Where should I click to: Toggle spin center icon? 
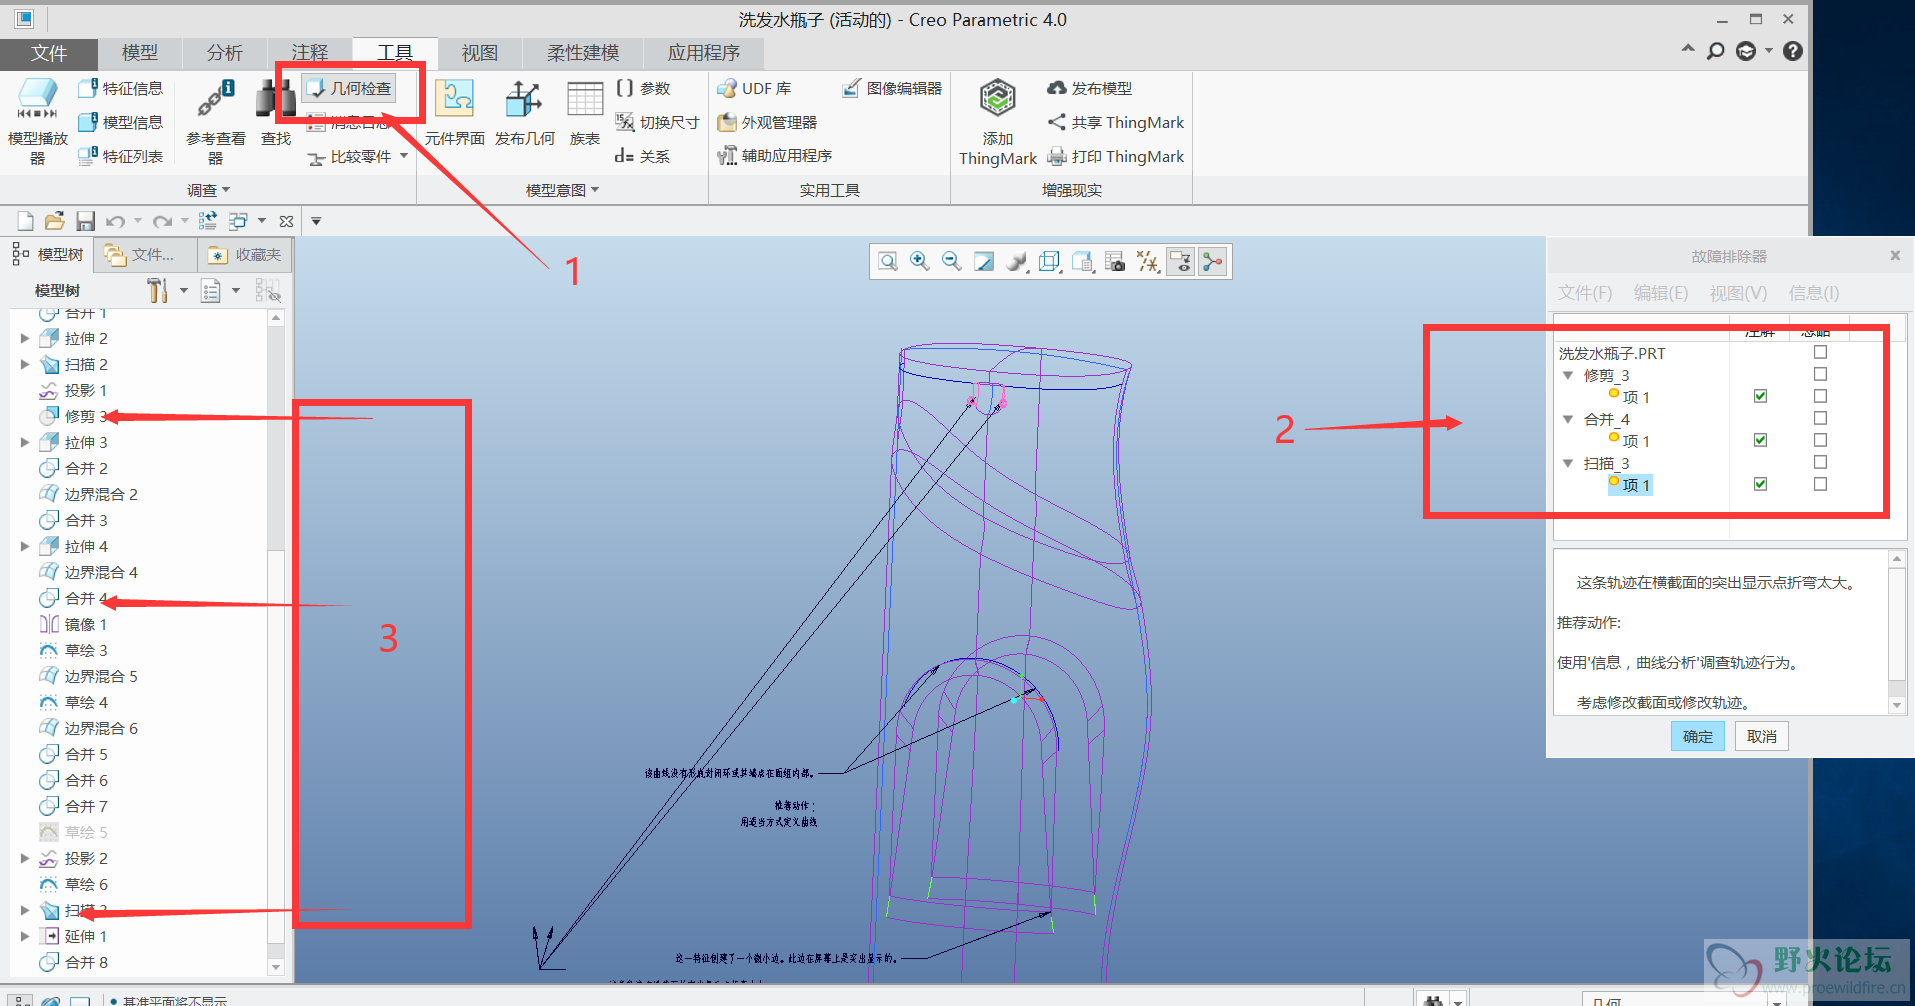pos(1213,262)
